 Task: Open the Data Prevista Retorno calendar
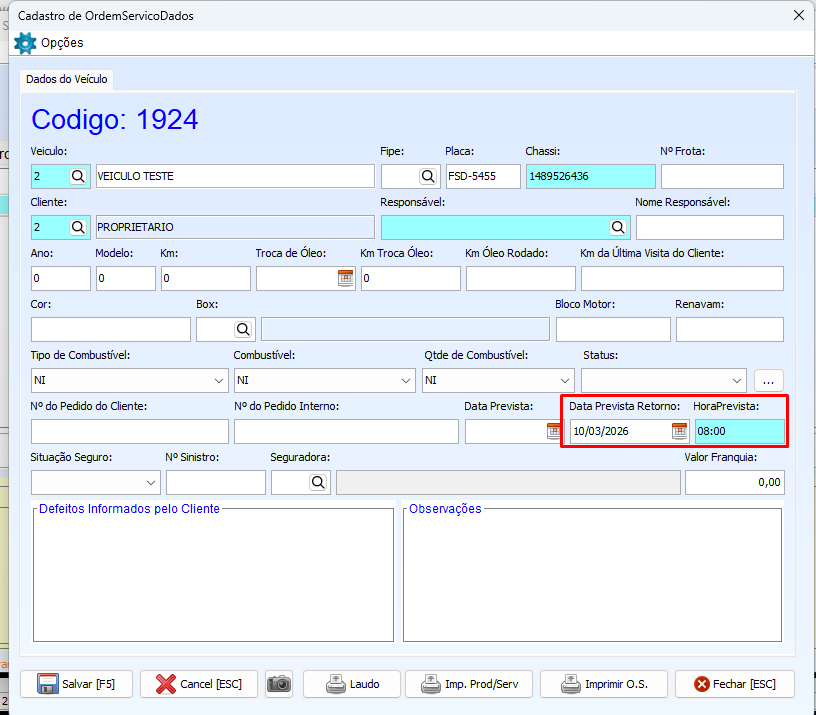[x=679, y=431]
